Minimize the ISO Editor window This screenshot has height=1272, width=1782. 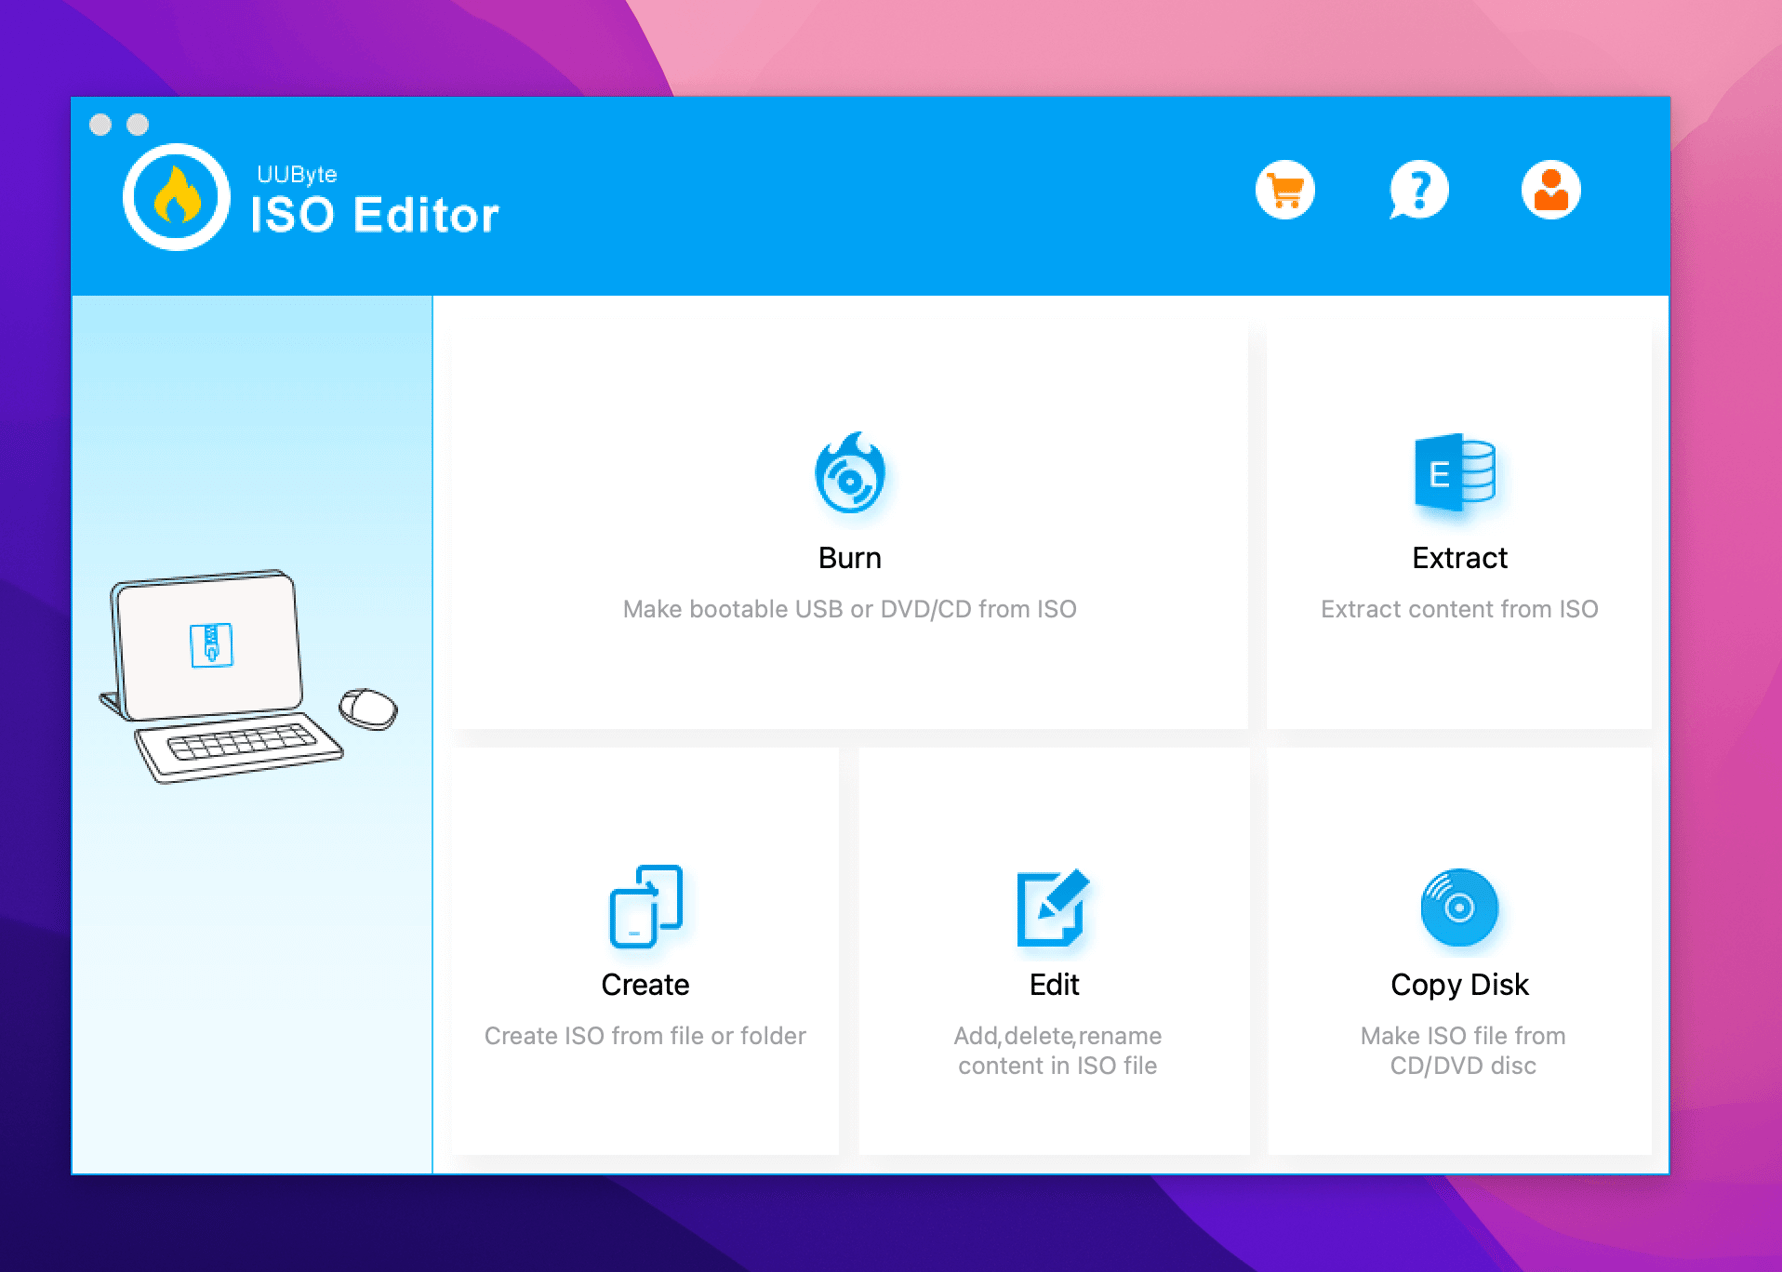[138, 124]
